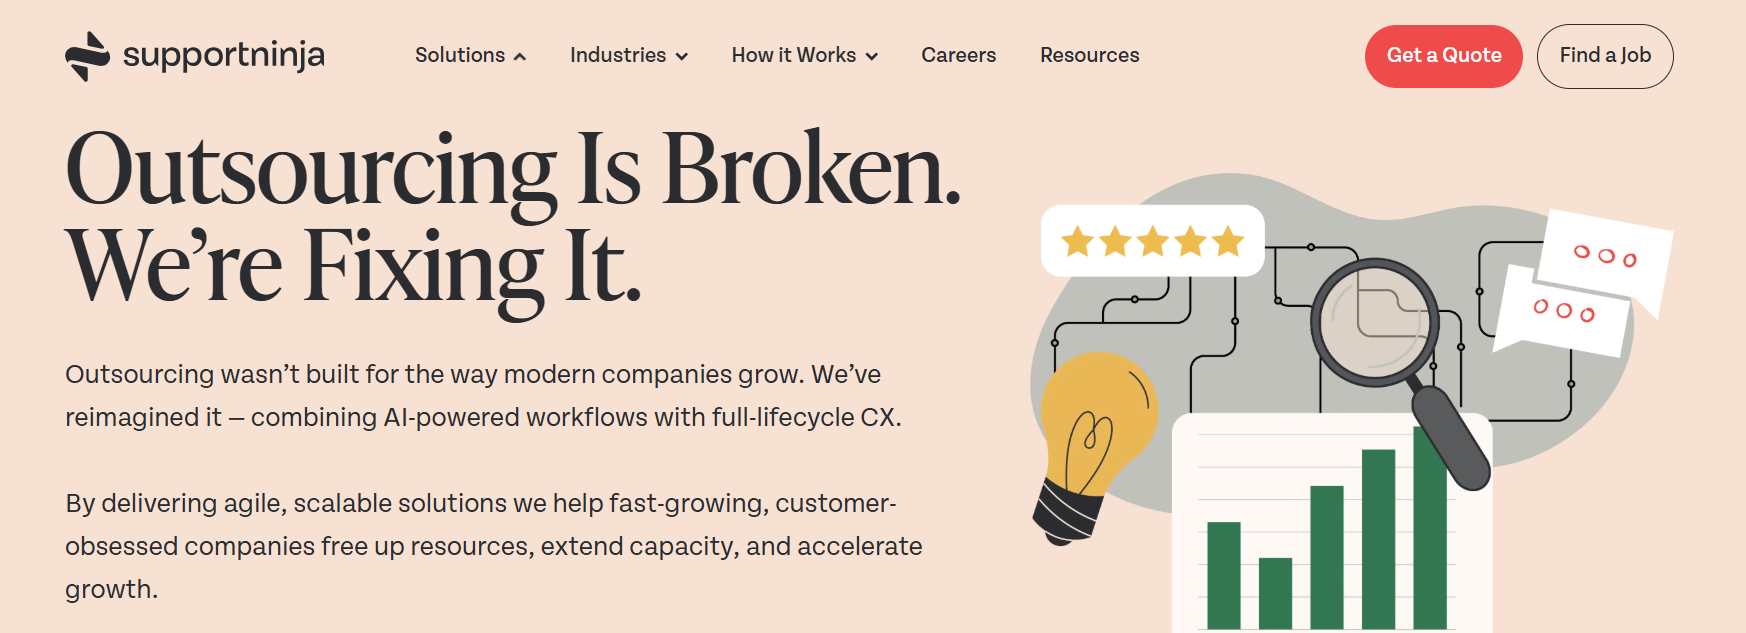This screenshot has width=1746, height=633.
Task: Open the Resources page
Action: 1089,55
